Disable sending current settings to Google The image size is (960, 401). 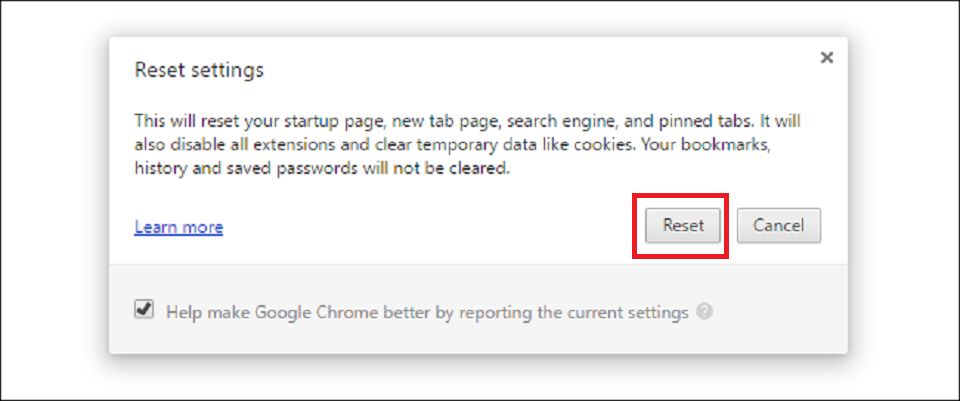point(145,311)
